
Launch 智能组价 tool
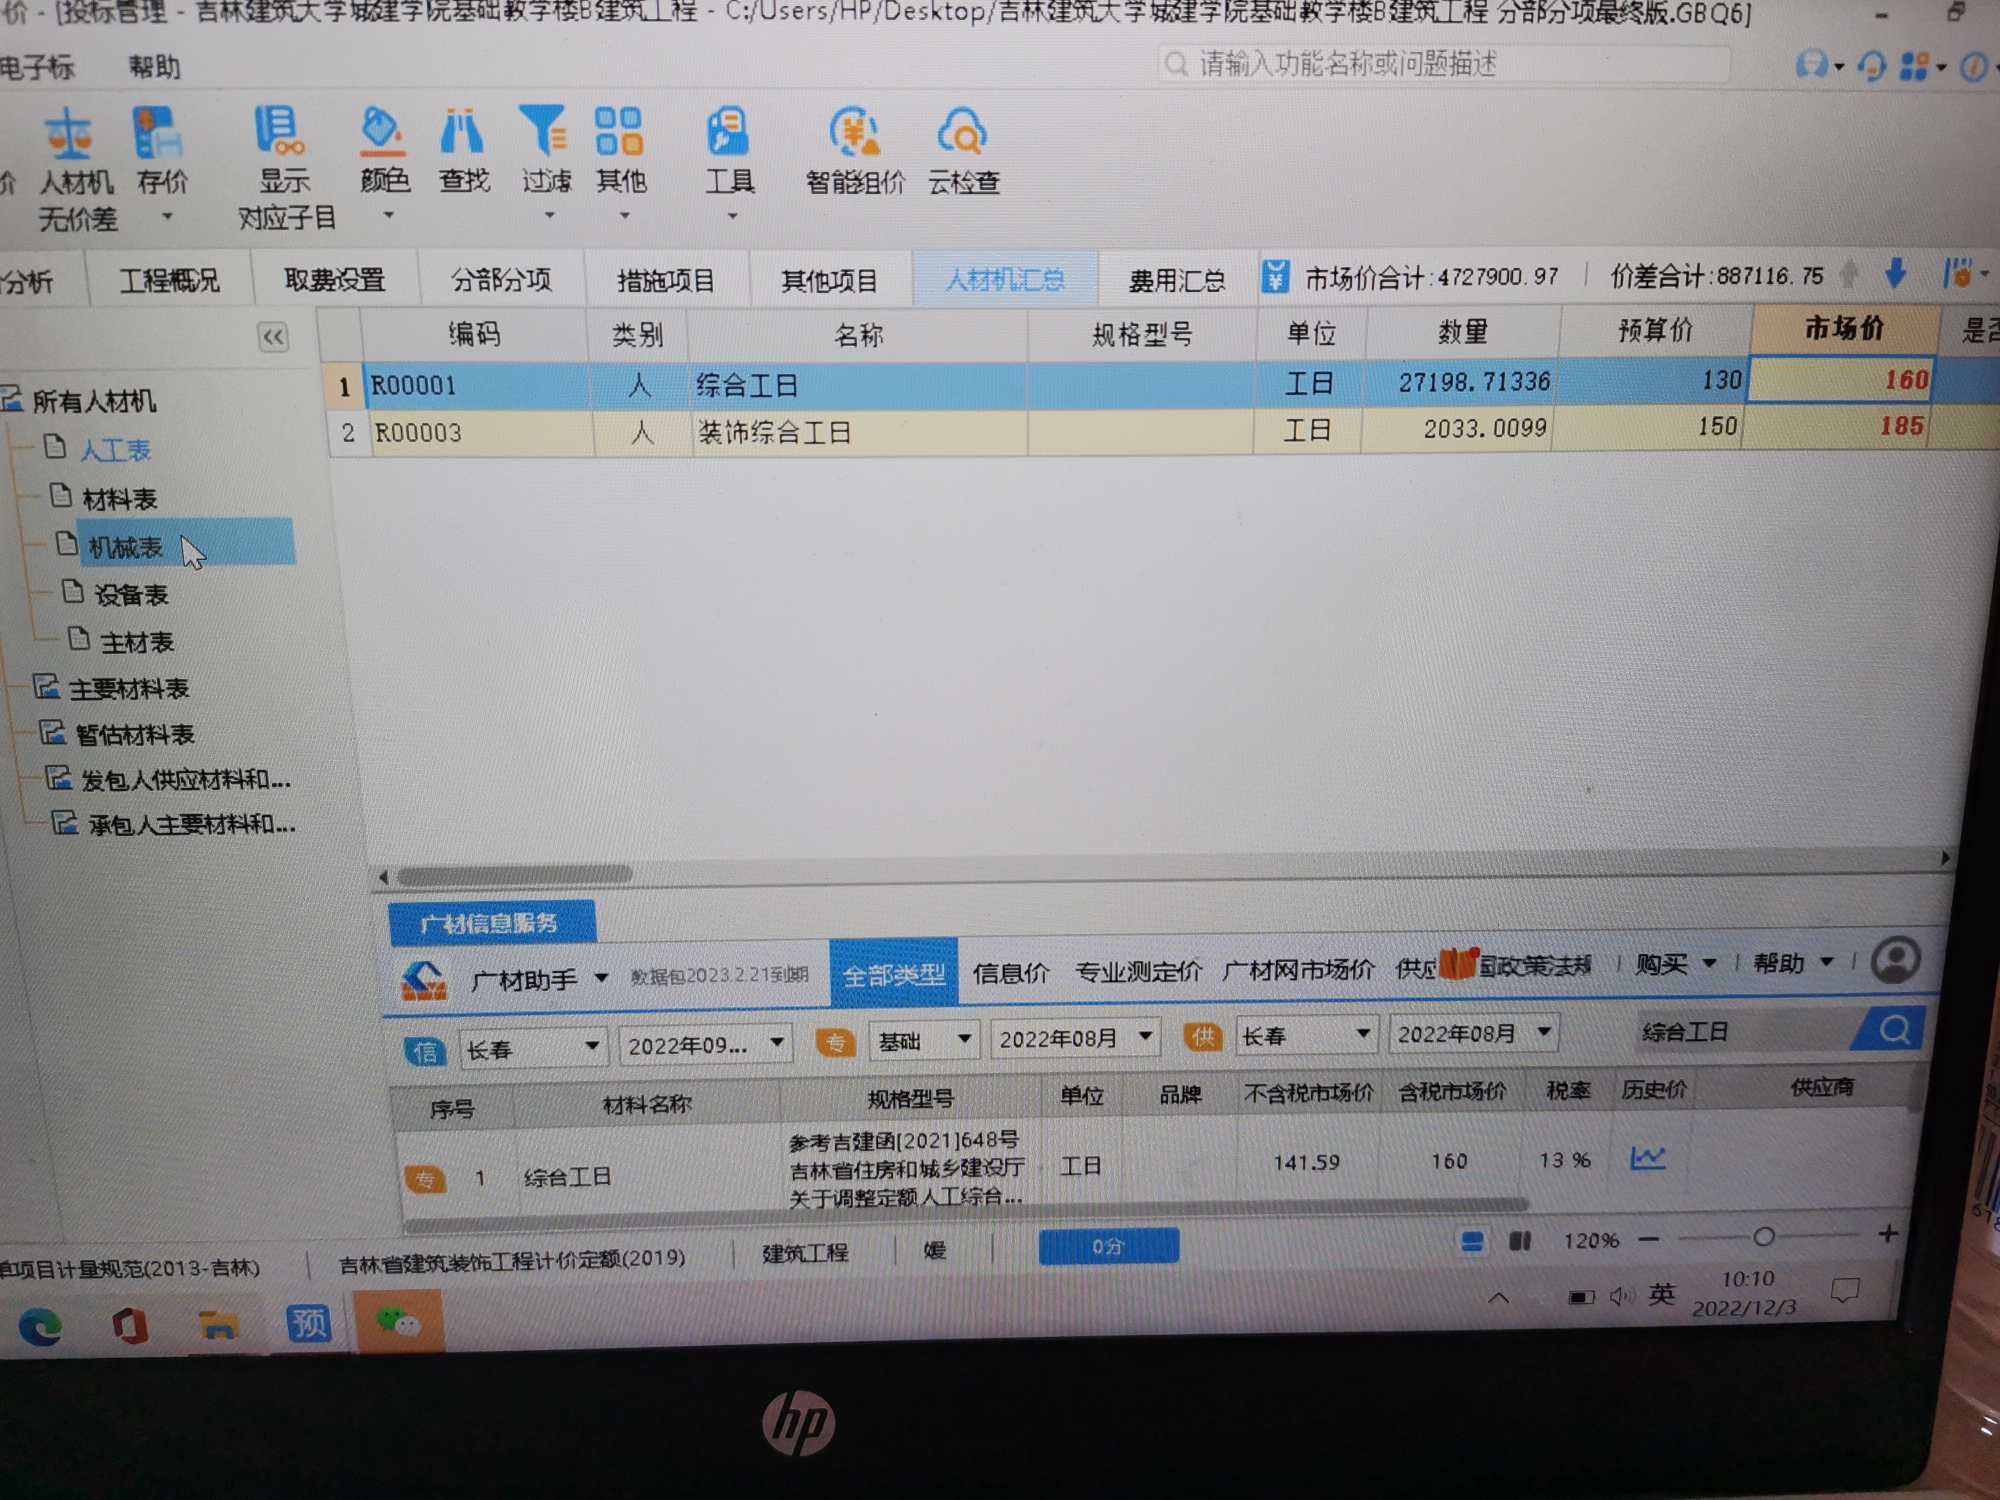854,132
